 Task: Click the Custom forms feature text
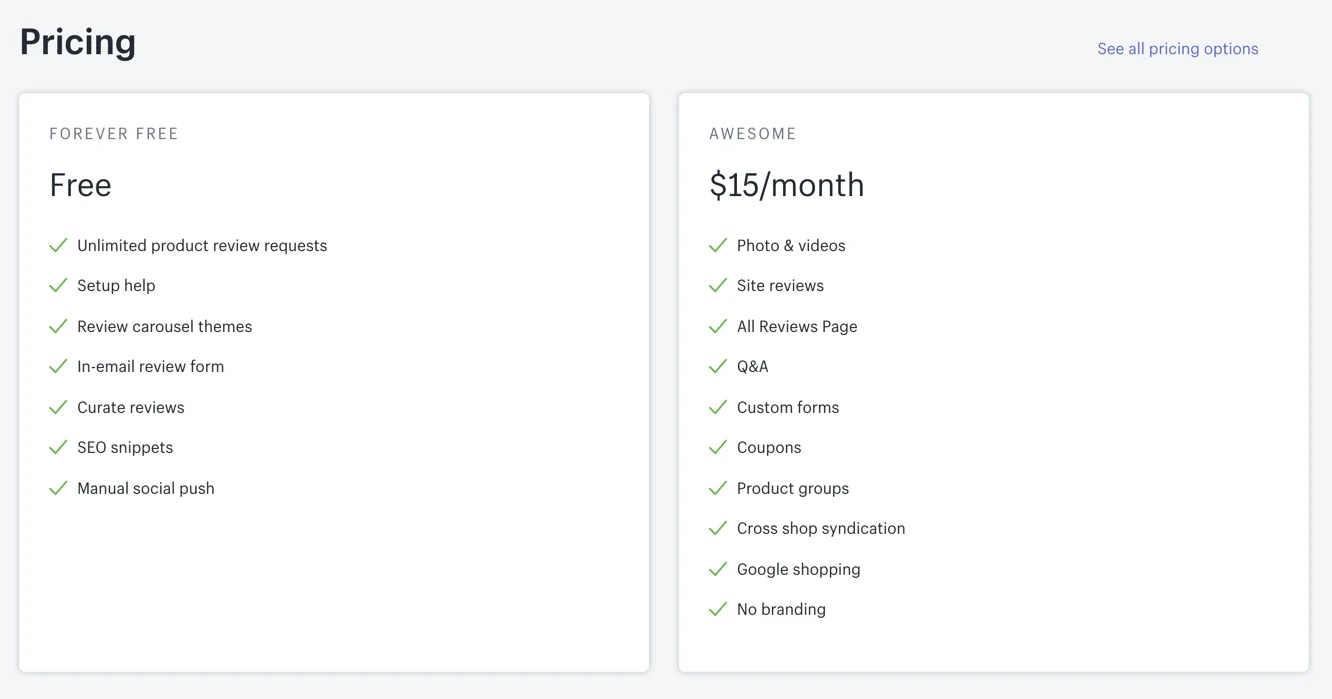coord(787,408)
